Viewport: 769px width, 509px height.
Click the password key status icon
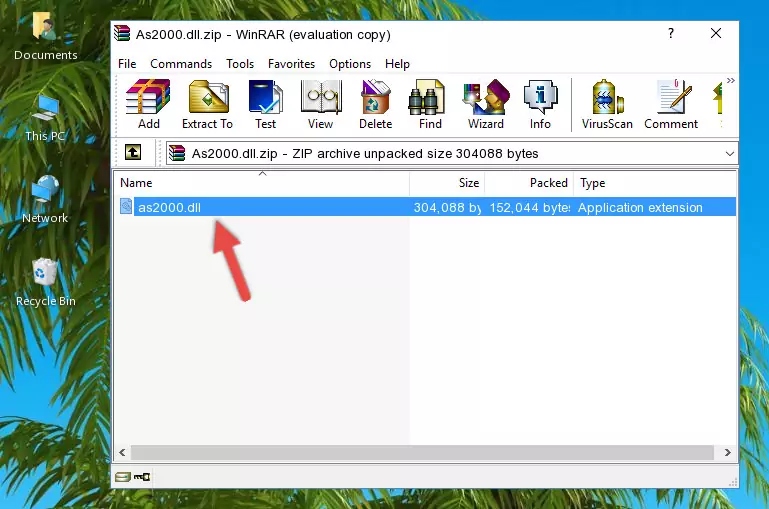click(x=142, y=477)
